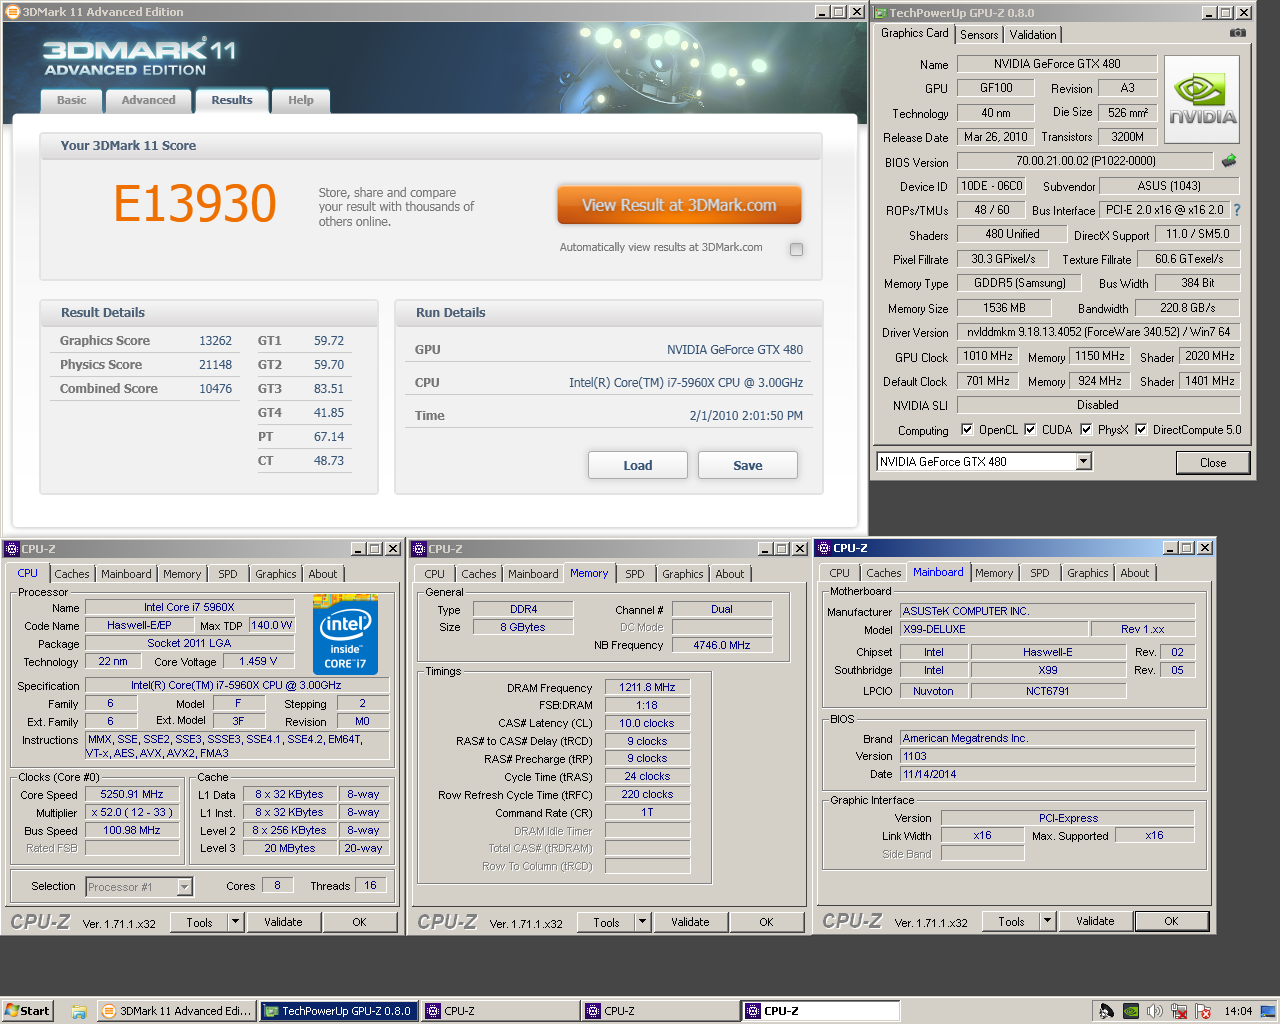Viewport: 1280px width, 1024px height.
Task: Click the NVIDIA GeForce GTX 480 Name field
Action: pos(1057,64)
